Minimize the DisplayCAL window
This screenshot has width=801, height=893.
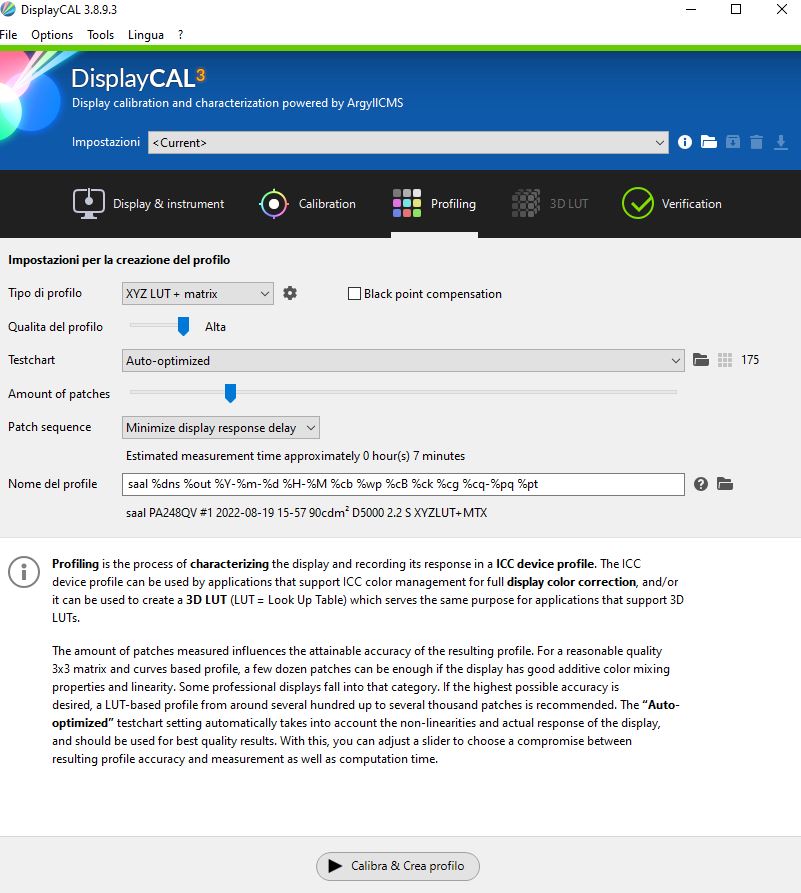click(691, 10)
